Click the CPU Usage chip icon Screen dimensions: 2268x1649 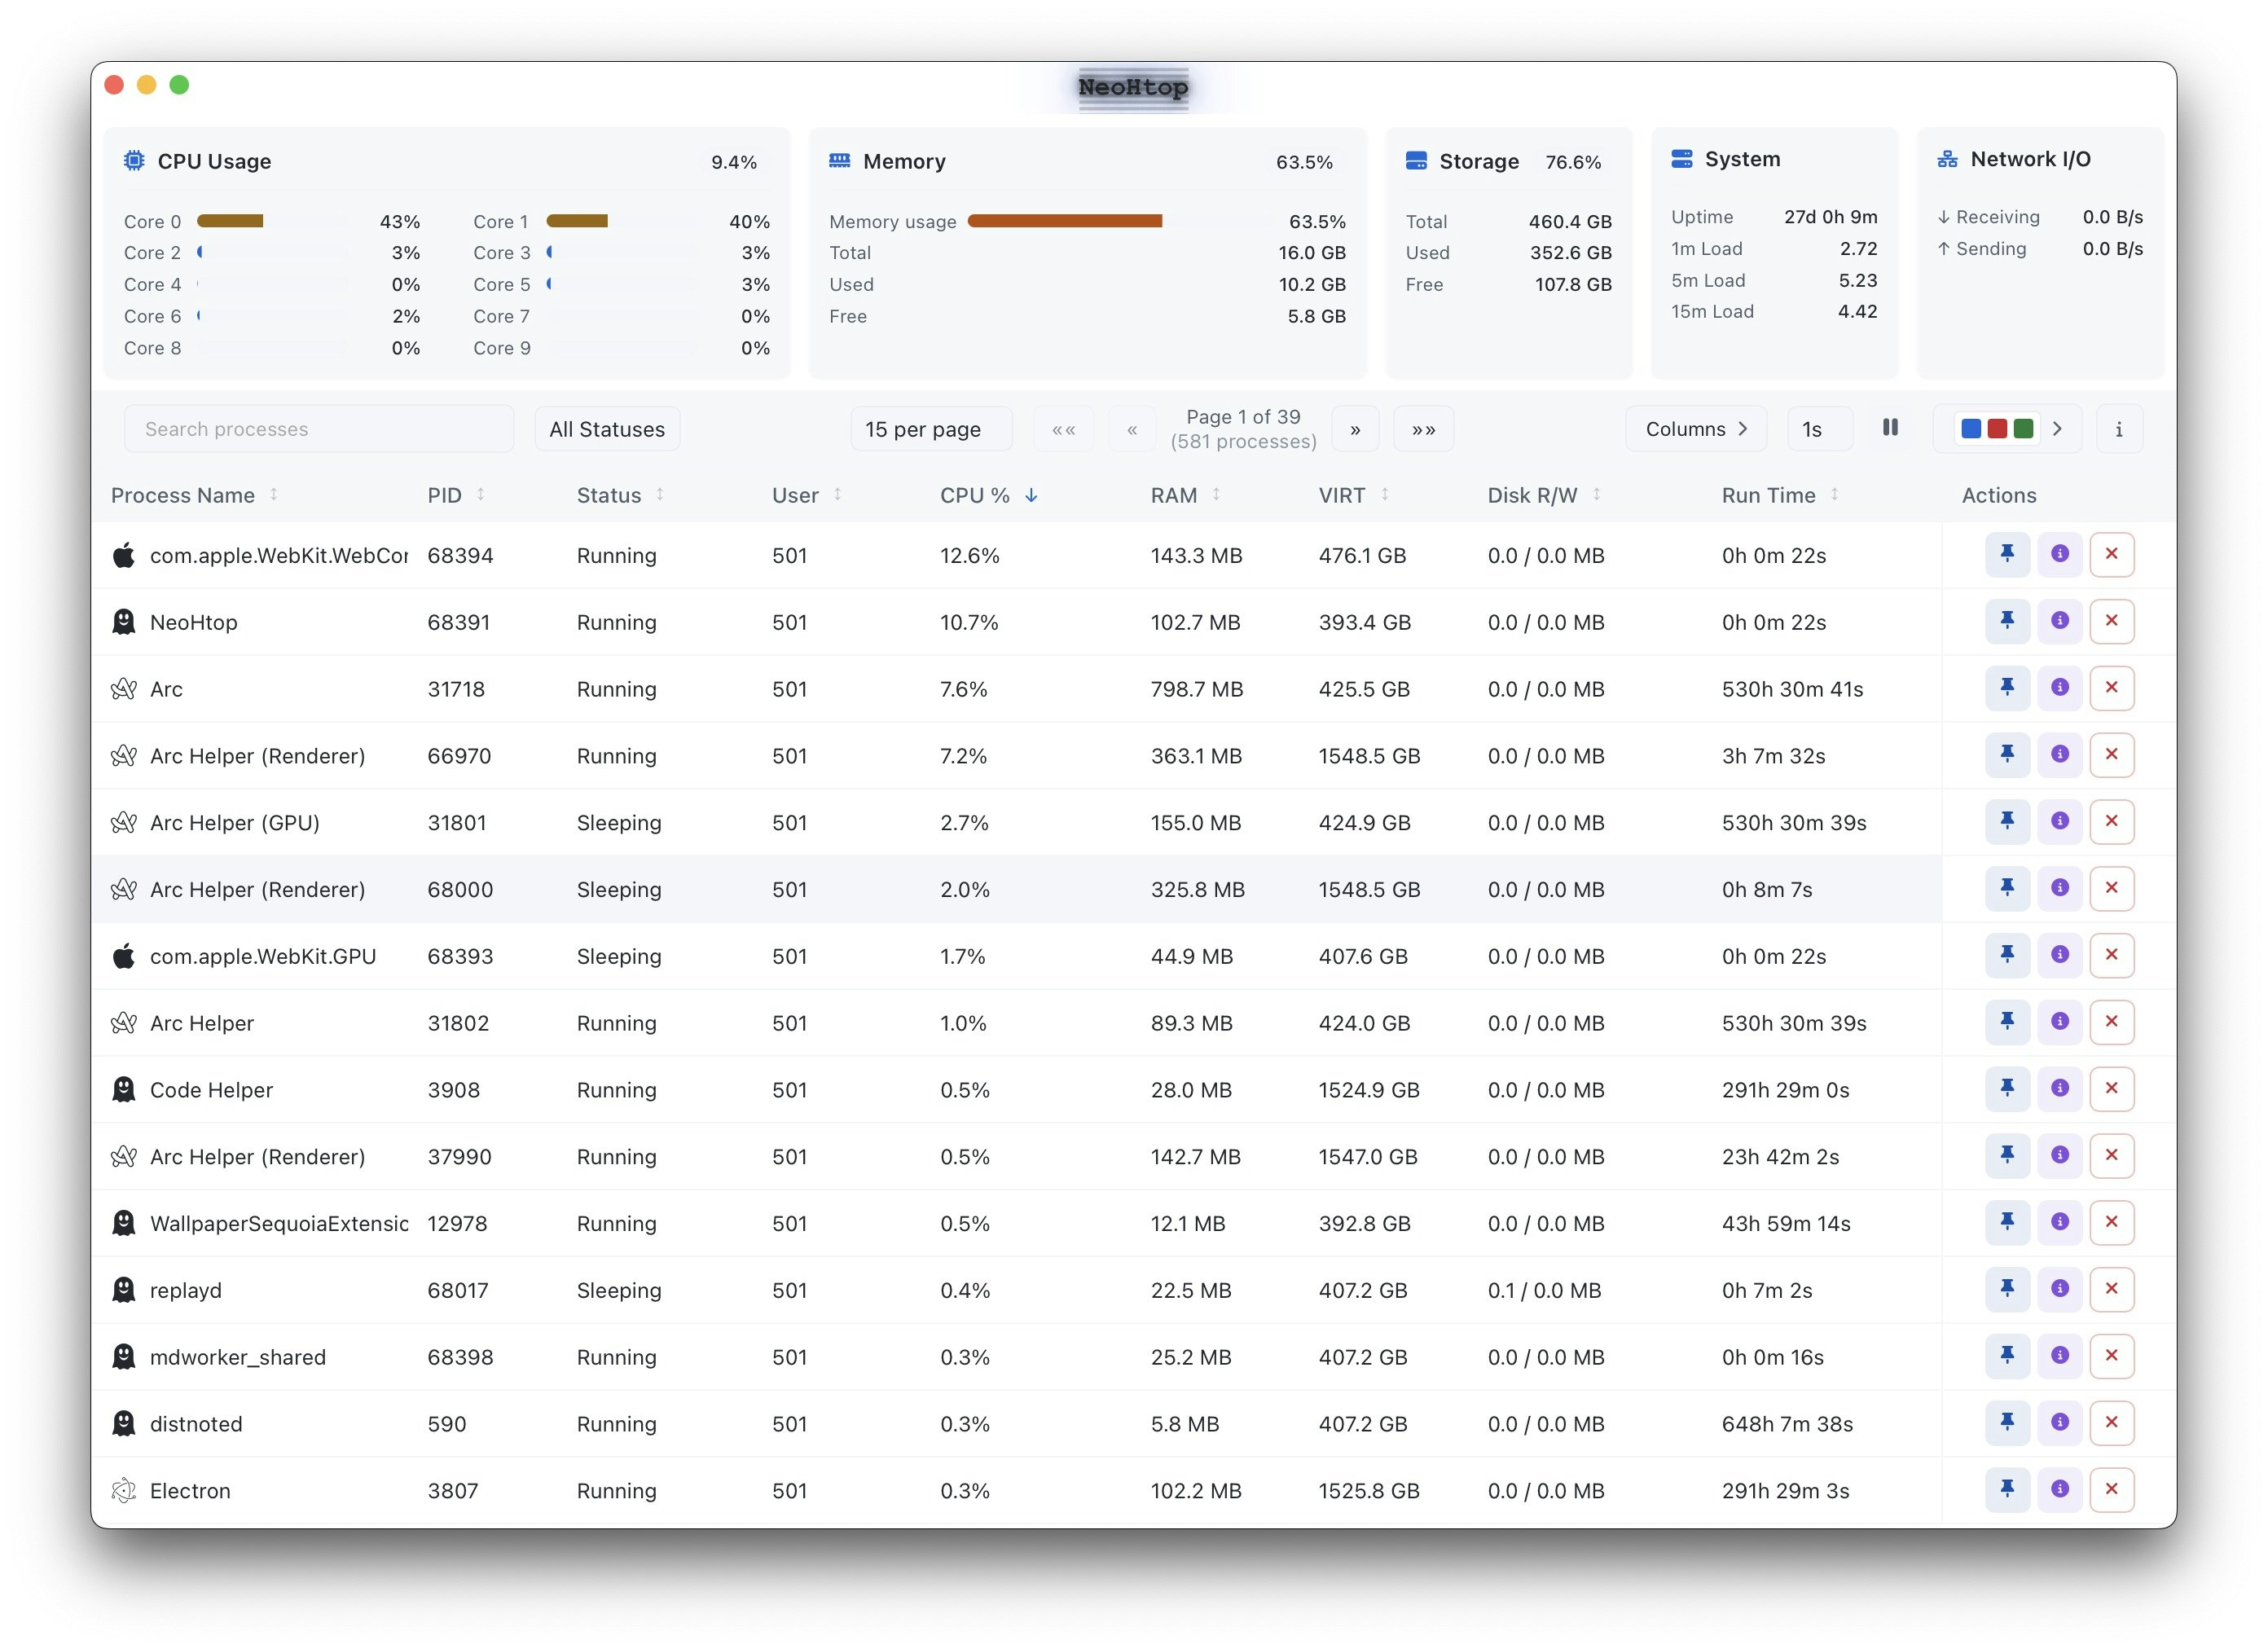[x=134, y=161]
